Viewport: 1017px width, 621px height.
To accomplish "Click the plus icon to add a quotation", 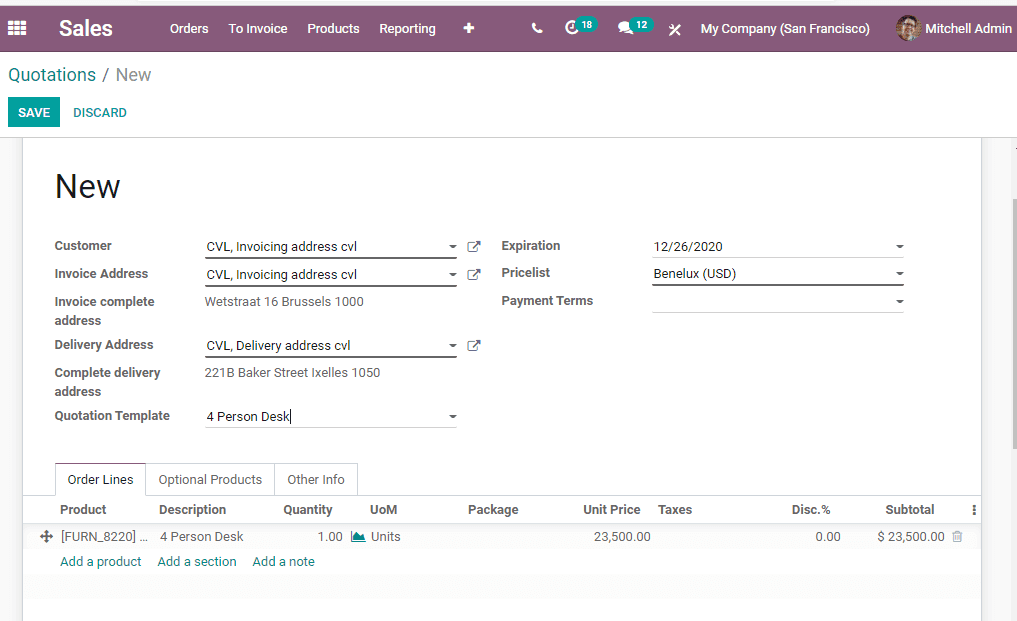I will pyautogui.click(x=468, y=28).
